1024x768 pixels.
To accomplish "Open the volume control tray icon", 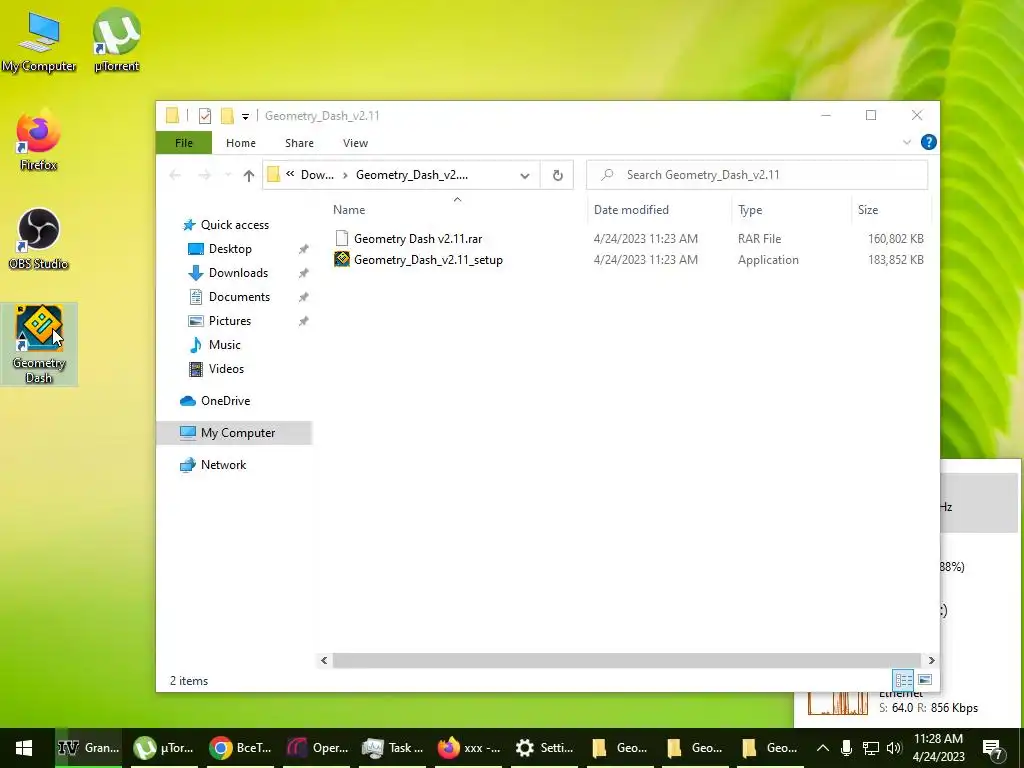I will tap(894, 748).
